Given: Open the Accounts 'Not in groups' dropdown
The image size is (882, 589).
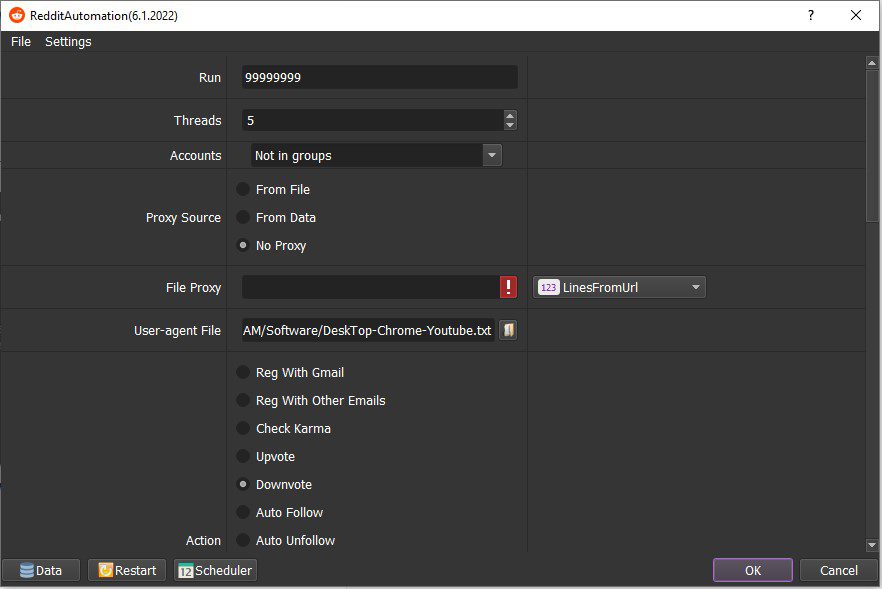Looking at the screenshot, I should click(376, 155).
